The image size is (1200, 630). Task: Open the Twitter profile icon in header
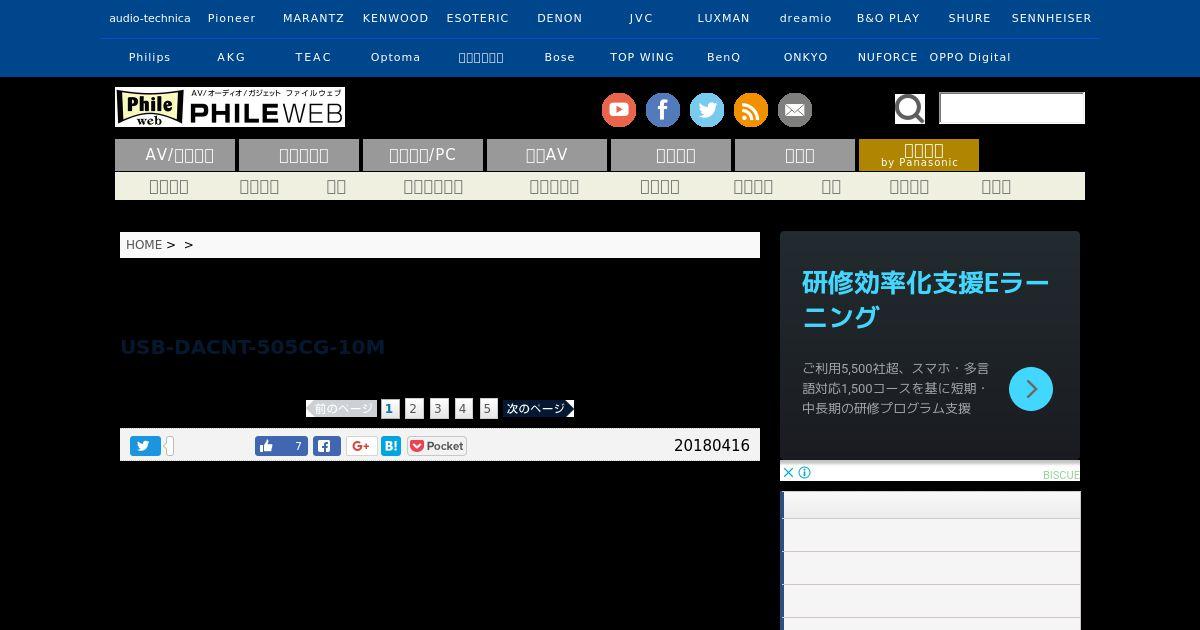[707, 110]
